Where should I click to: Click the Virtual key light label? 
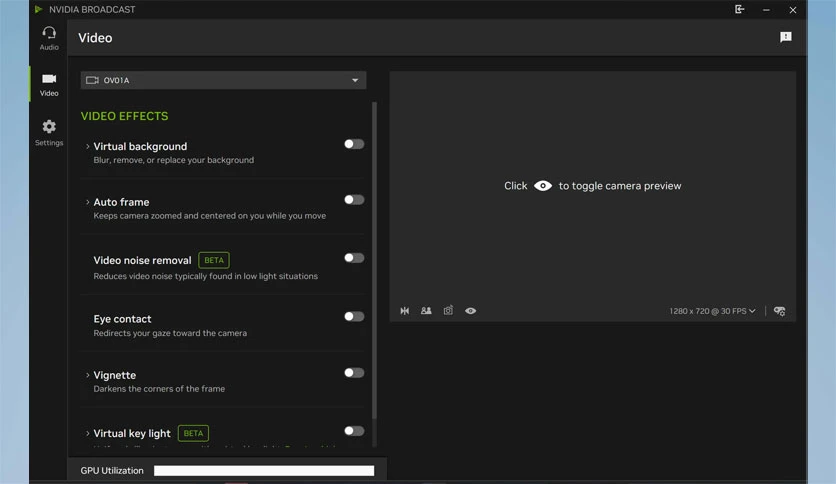pyautogui.click(x=132, y=433)
